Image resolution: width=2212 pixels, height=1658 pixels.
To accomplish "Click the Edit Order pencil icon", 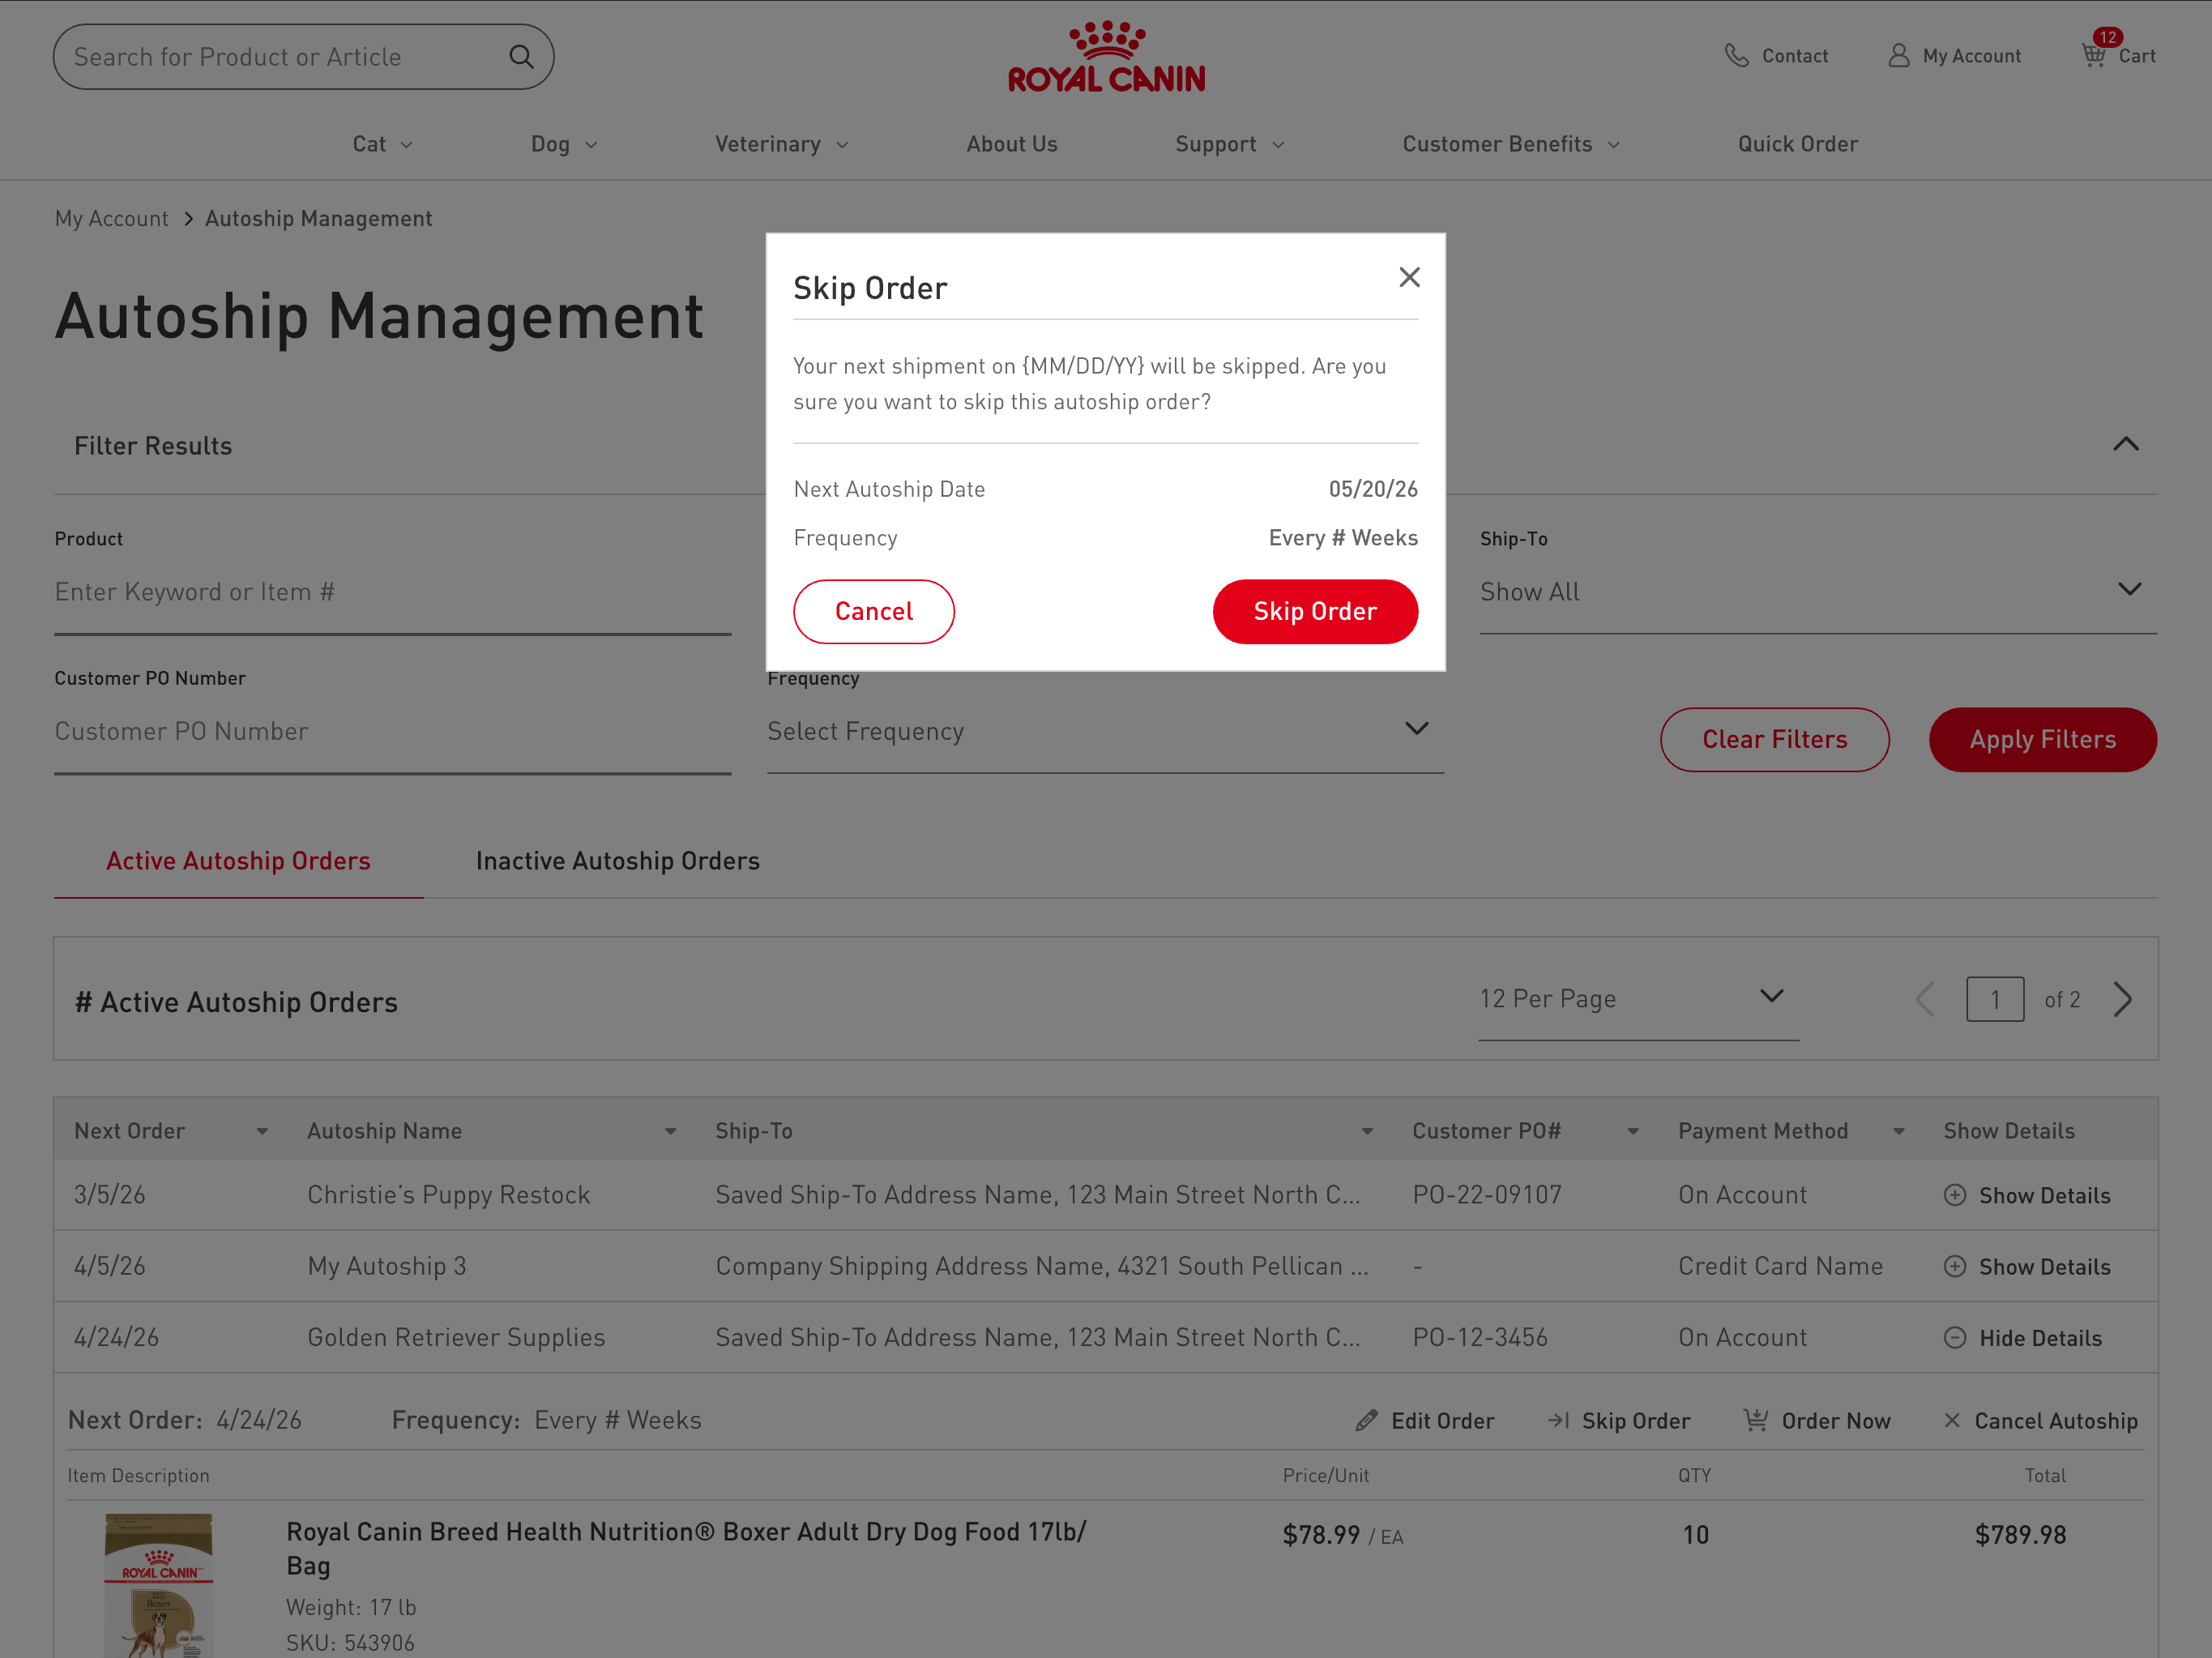I will (1366, 1420).
